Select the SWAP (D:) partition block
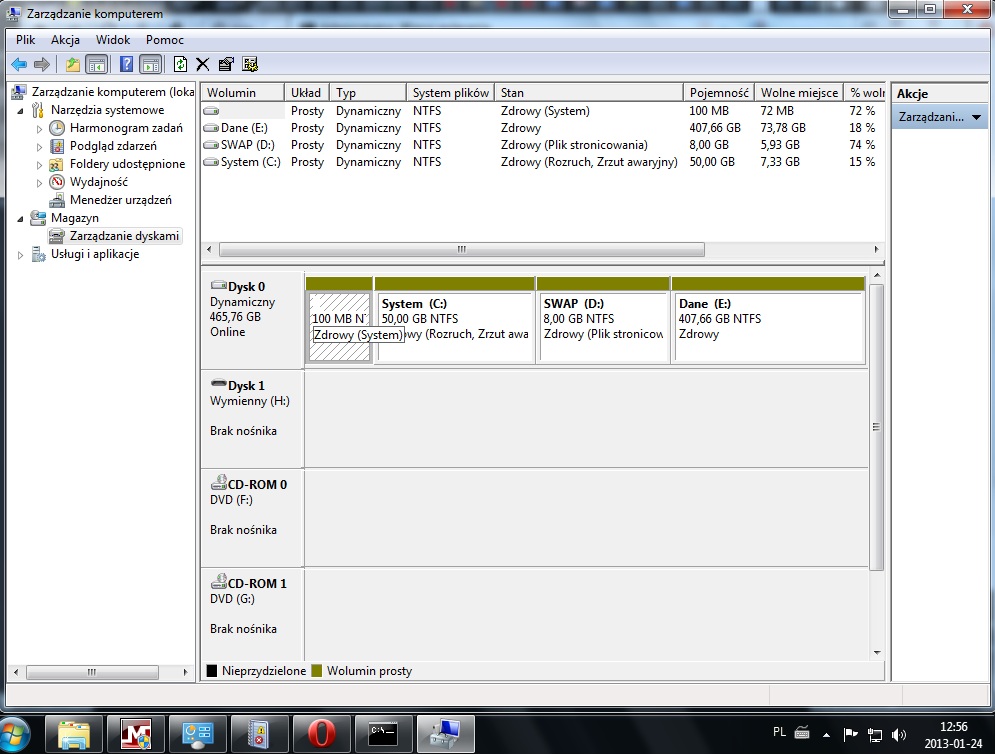The width and height of the screenshot is (995, 755). tap(603, 327)
